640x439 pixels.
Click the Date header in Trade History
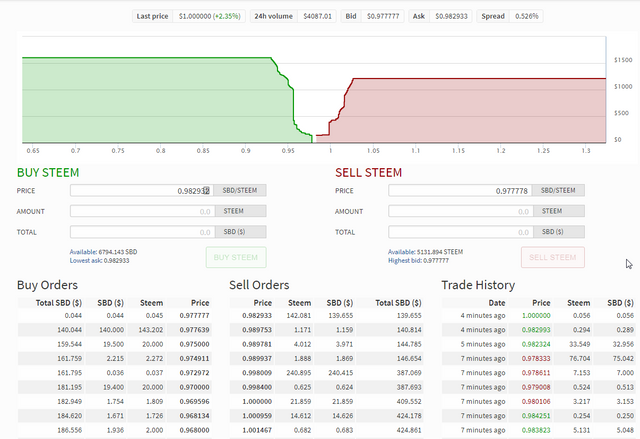(497, 303)
